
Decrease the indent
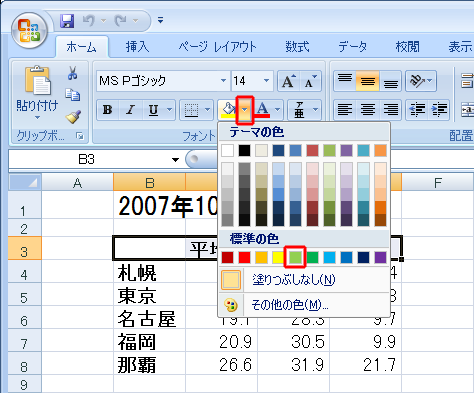pos(417,110)
